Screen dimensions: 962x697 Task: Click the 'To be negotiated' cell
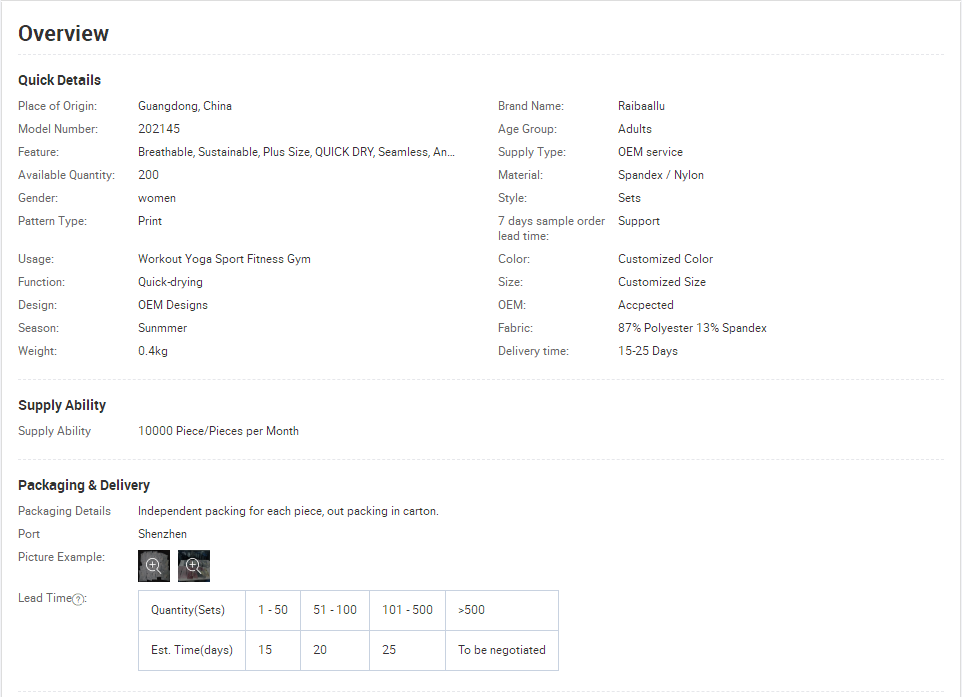[502, 650]
